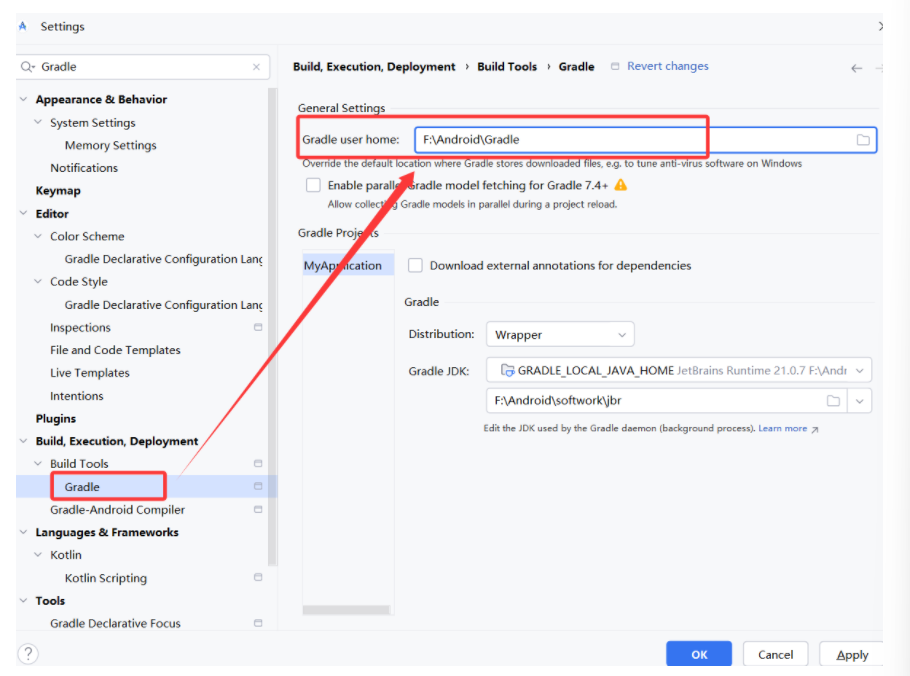910x676 pixels.
Task: Collapse the Editor section
Action: coord(23,214)
